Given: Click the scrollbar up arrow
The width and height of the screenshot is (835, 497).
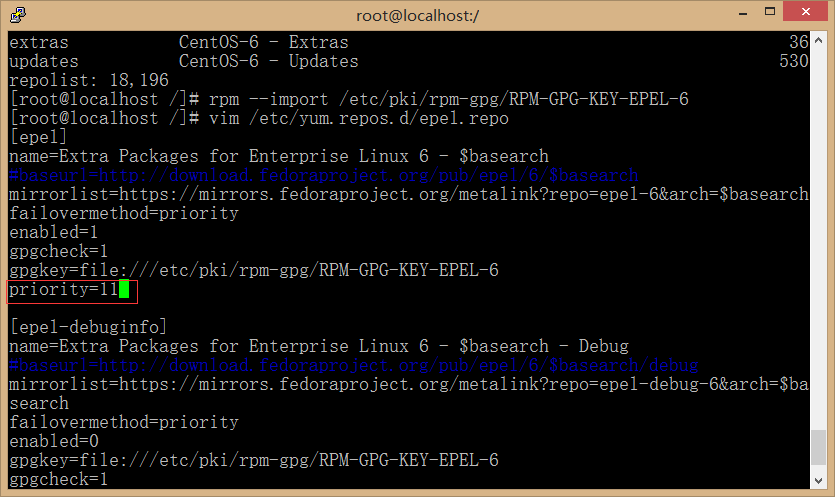Looking at the screenshot, I should (x=819, y=41).
